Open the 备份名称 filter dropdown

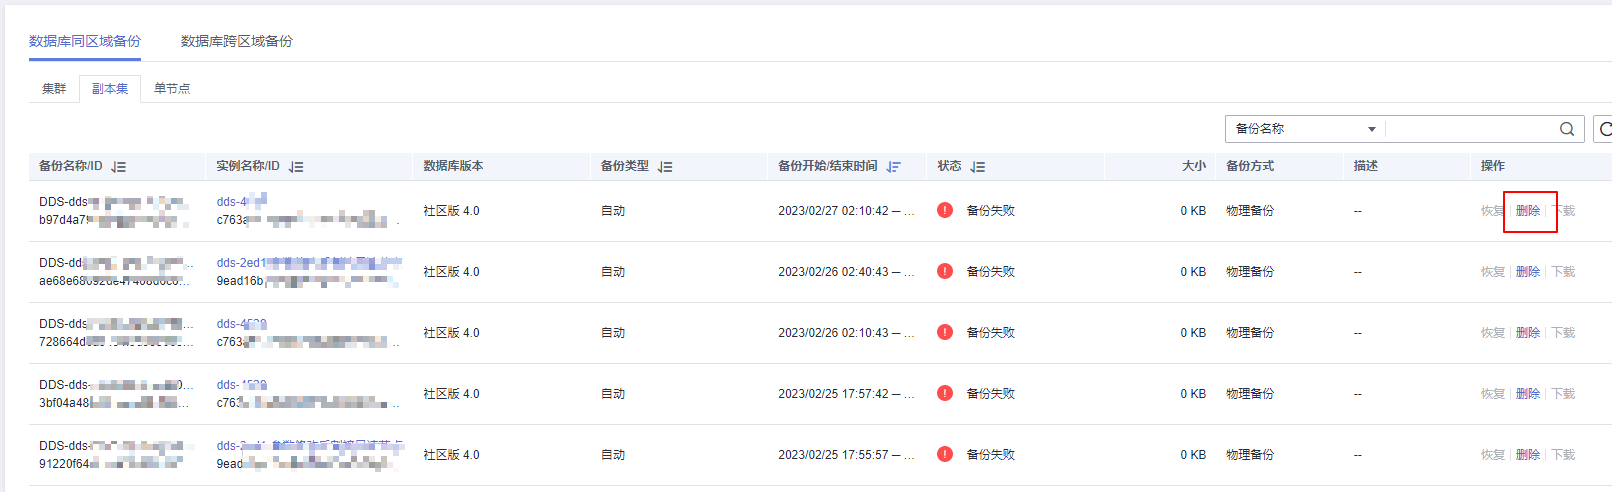pyautogui.click(x=1305, y=129)
